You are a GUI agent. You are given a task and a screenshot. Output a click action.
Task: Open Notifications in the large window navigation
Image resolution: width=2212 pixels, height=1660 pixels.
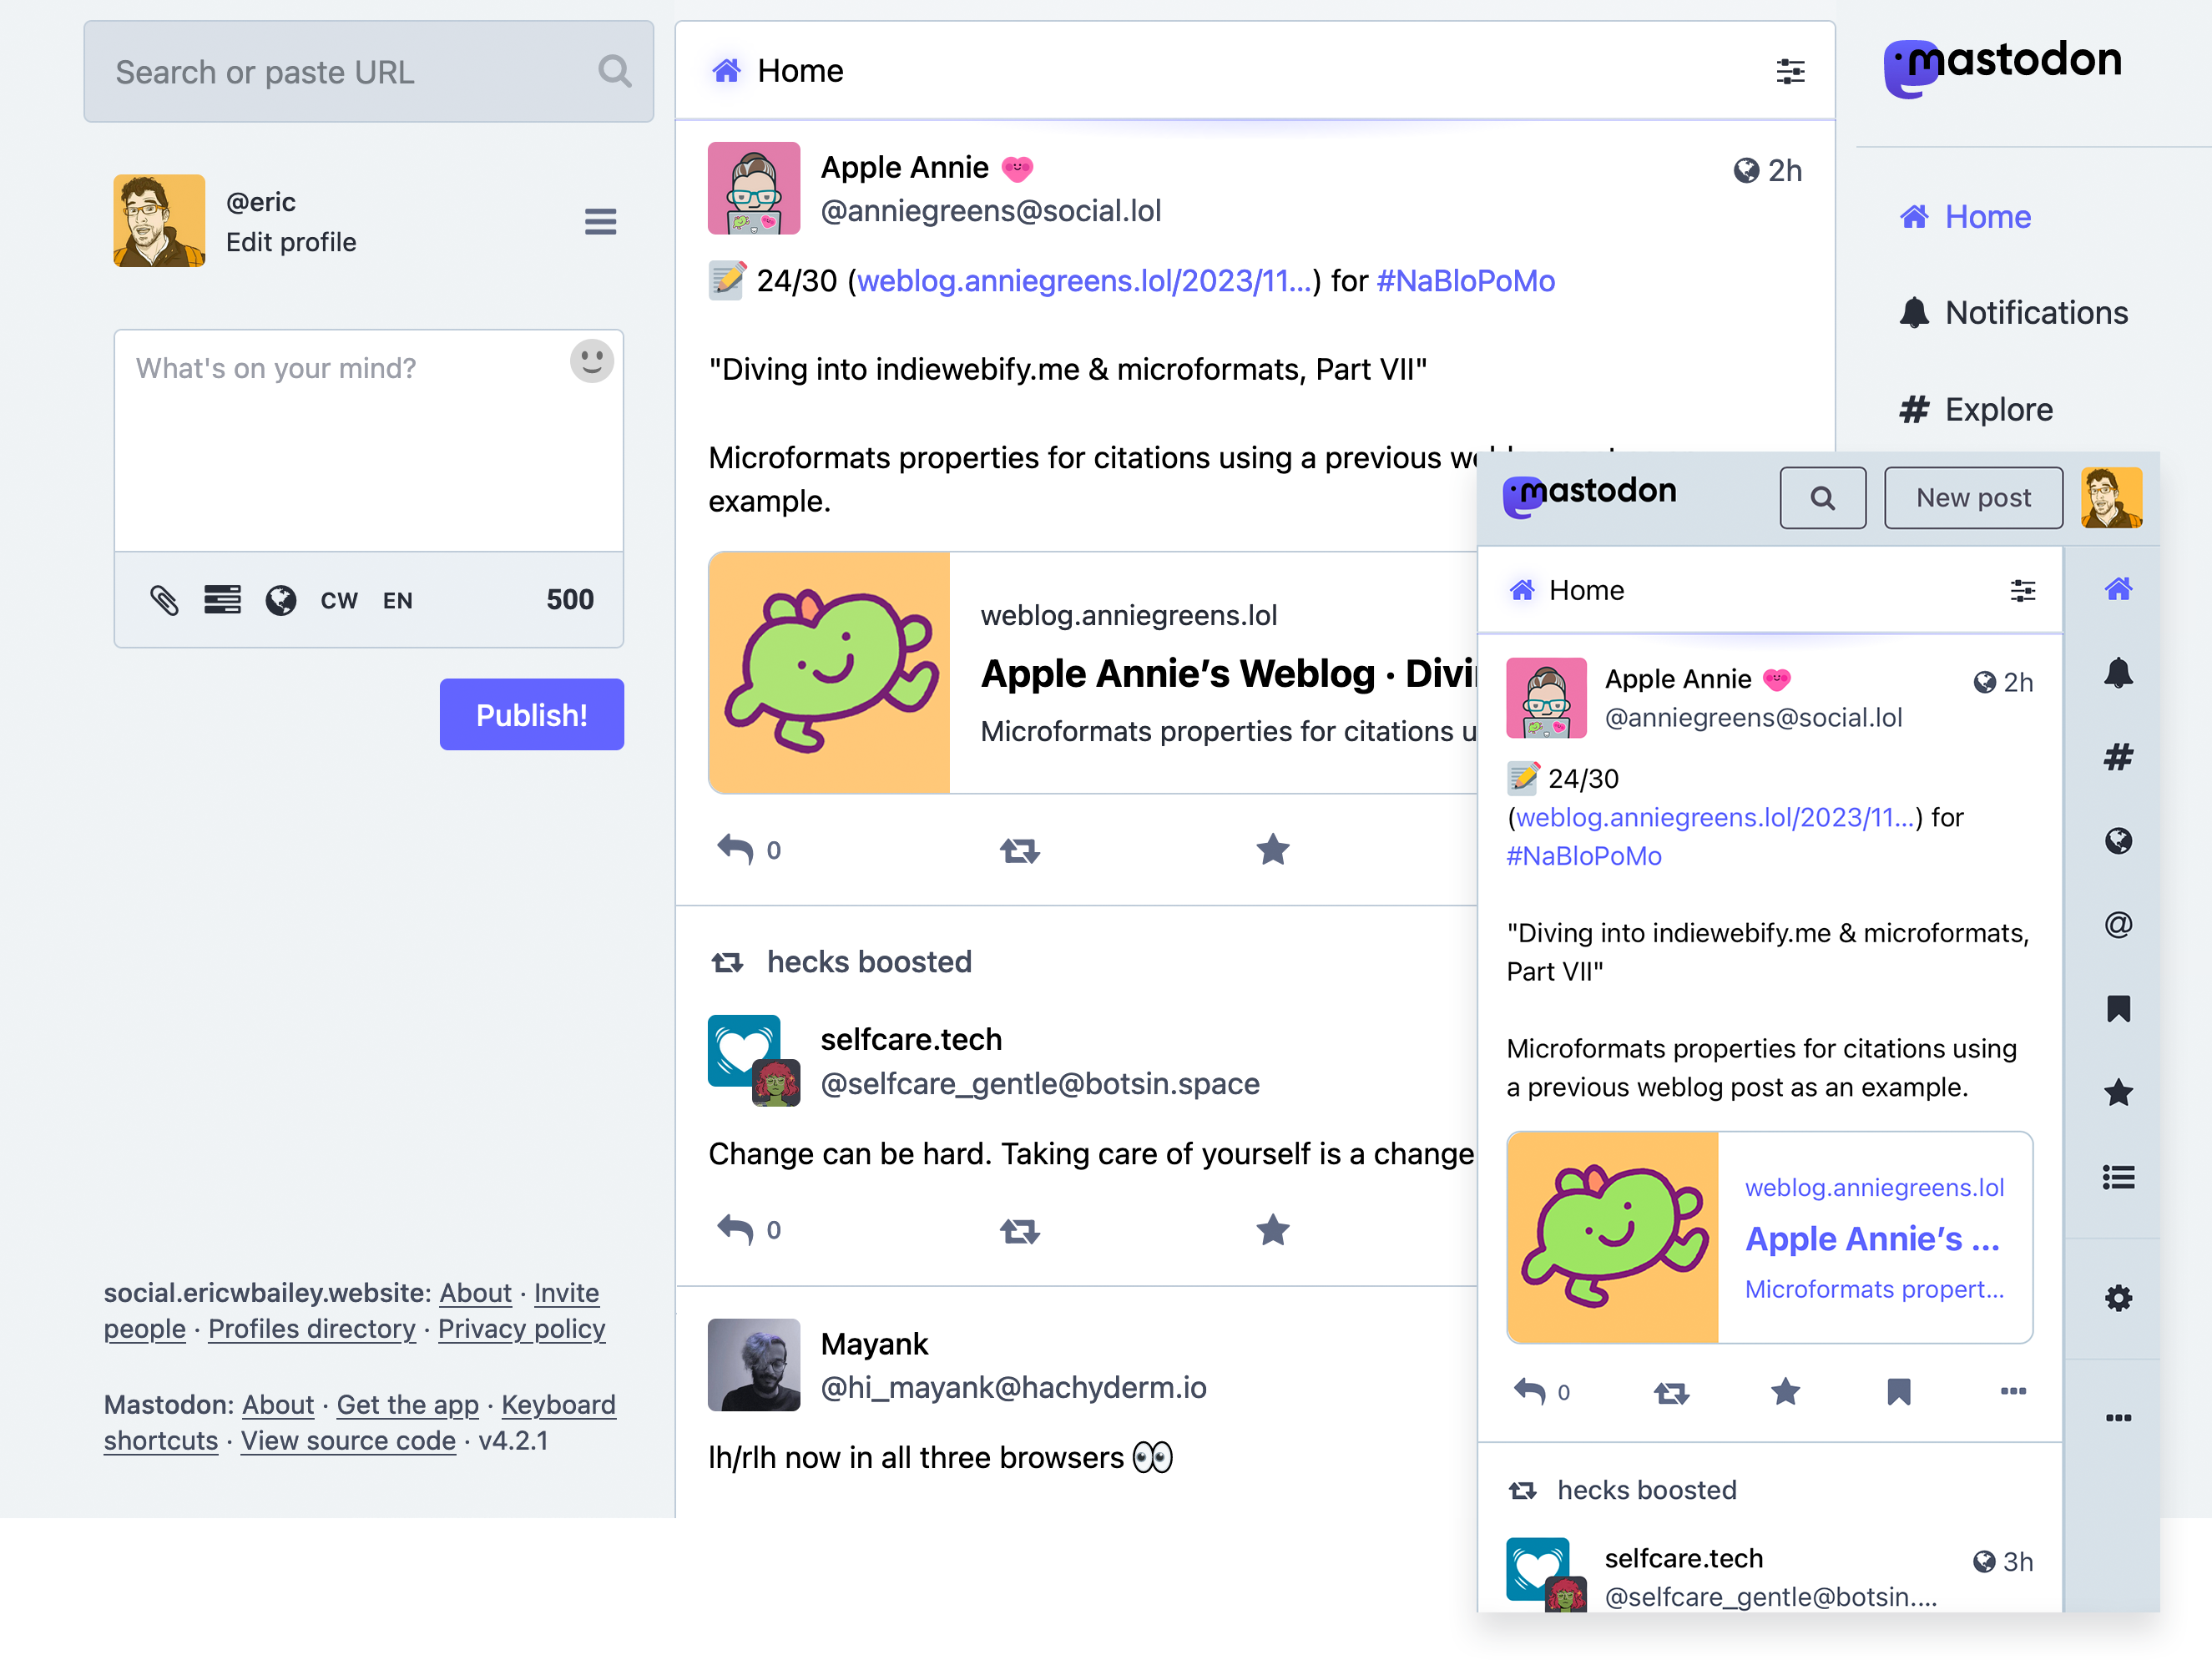click(x=2013, y=313)
